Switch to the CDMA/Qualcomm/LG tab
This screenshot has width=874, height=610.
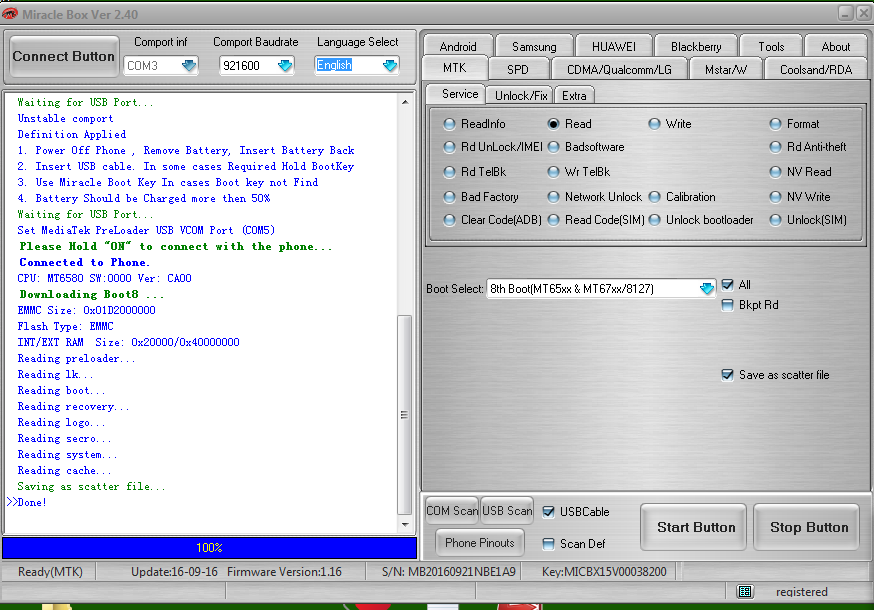(x=619, y=70)
